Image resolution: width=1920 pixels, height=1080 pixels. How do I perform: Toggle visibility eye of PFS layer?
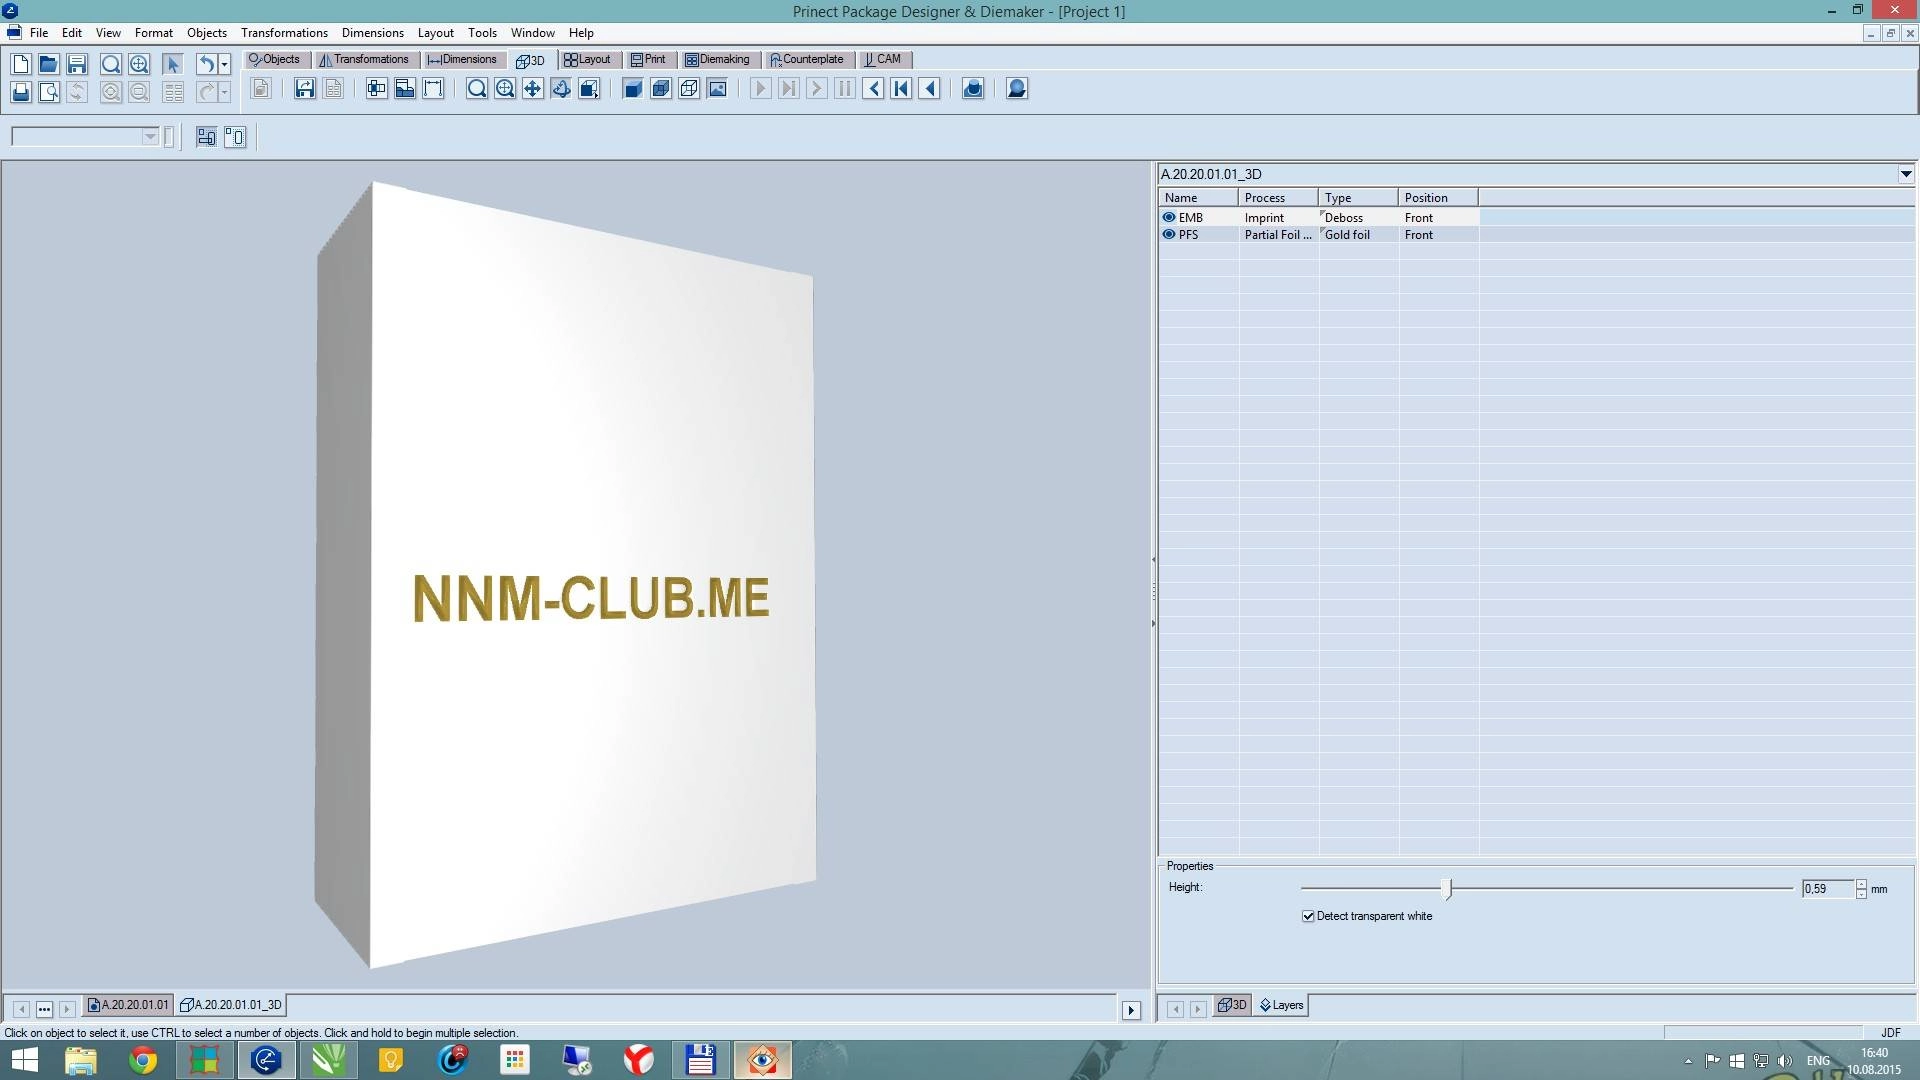pos(1169,234)
